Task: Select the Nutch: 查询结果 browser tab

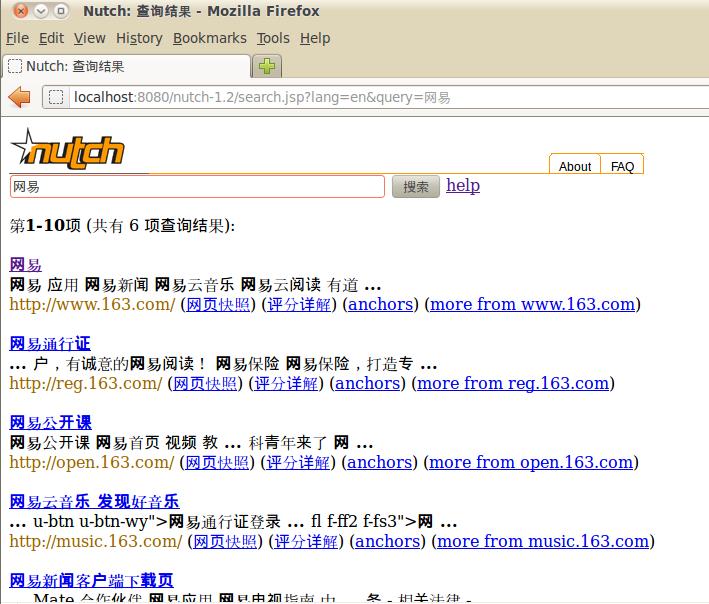Action: [x=127, y=66]
